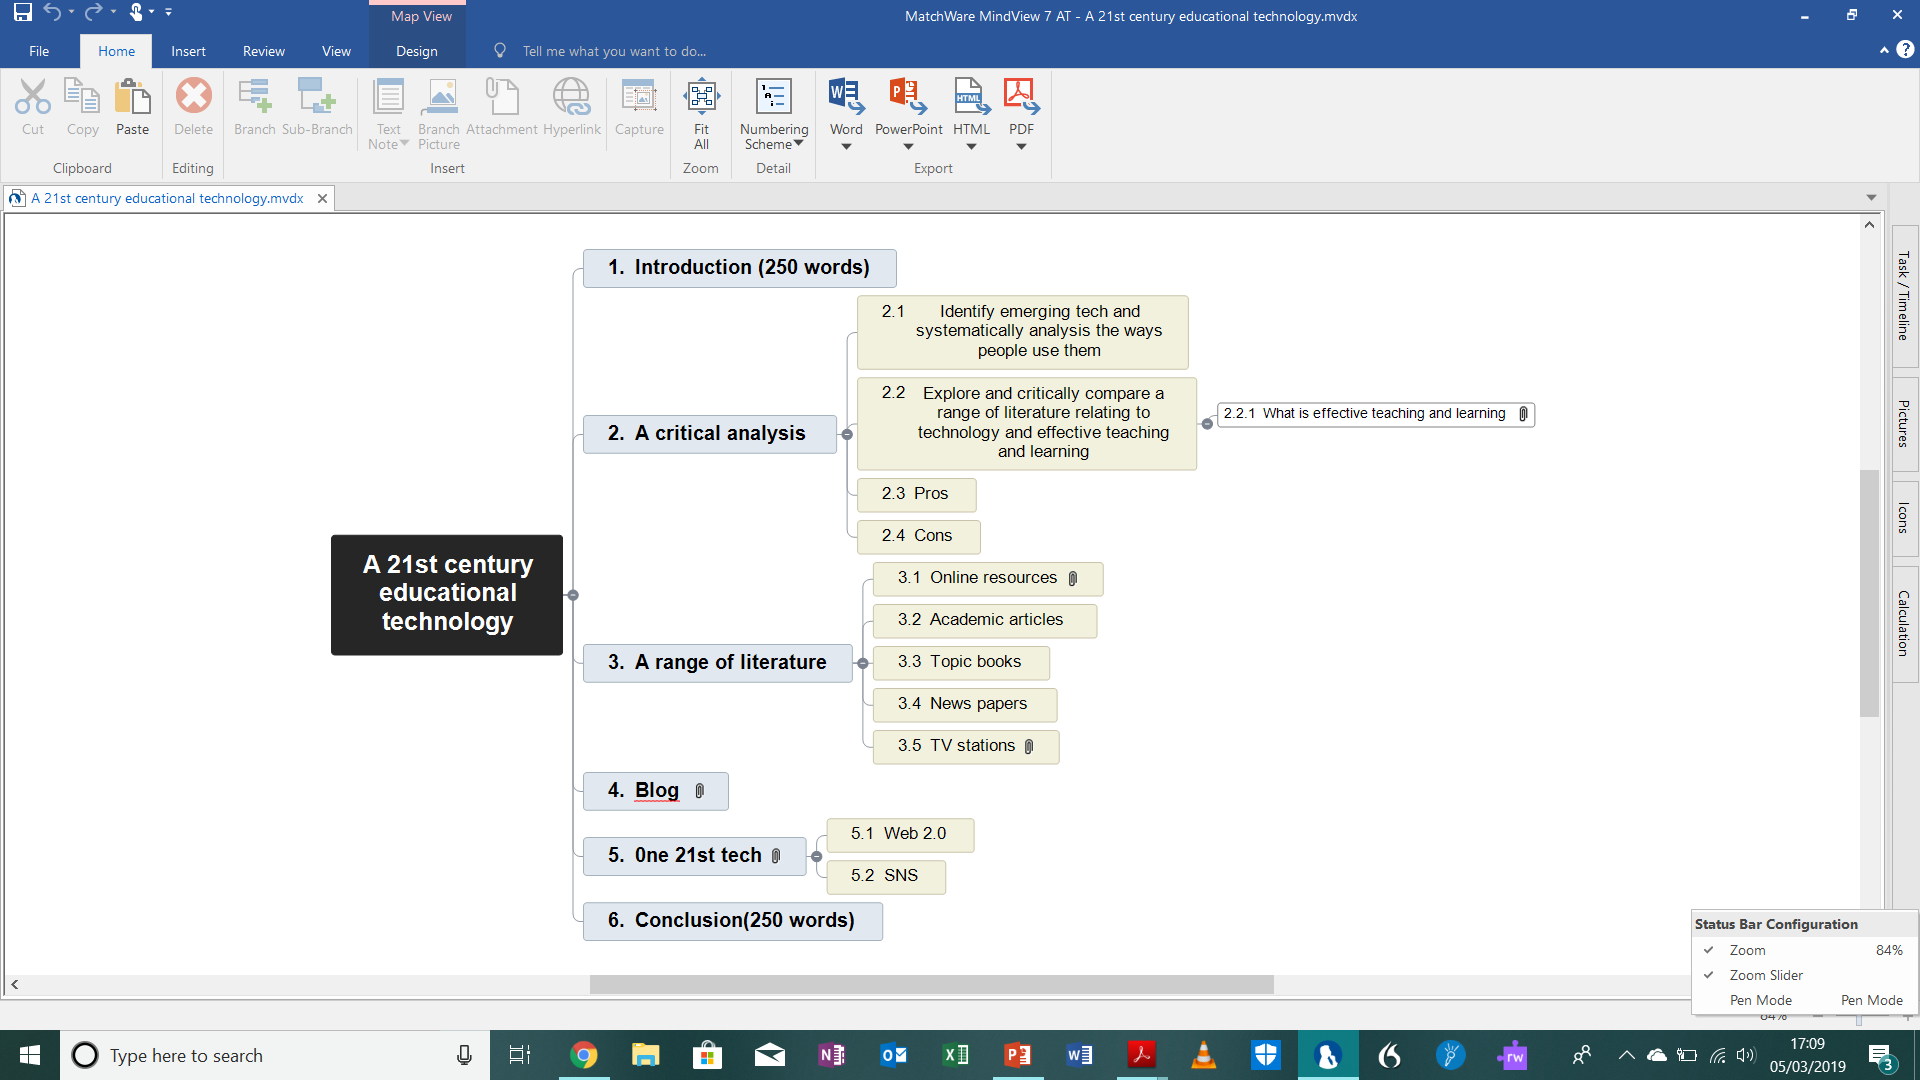Click the Text Note icon
The image size is (1920, 1080).
click(388, 97)
